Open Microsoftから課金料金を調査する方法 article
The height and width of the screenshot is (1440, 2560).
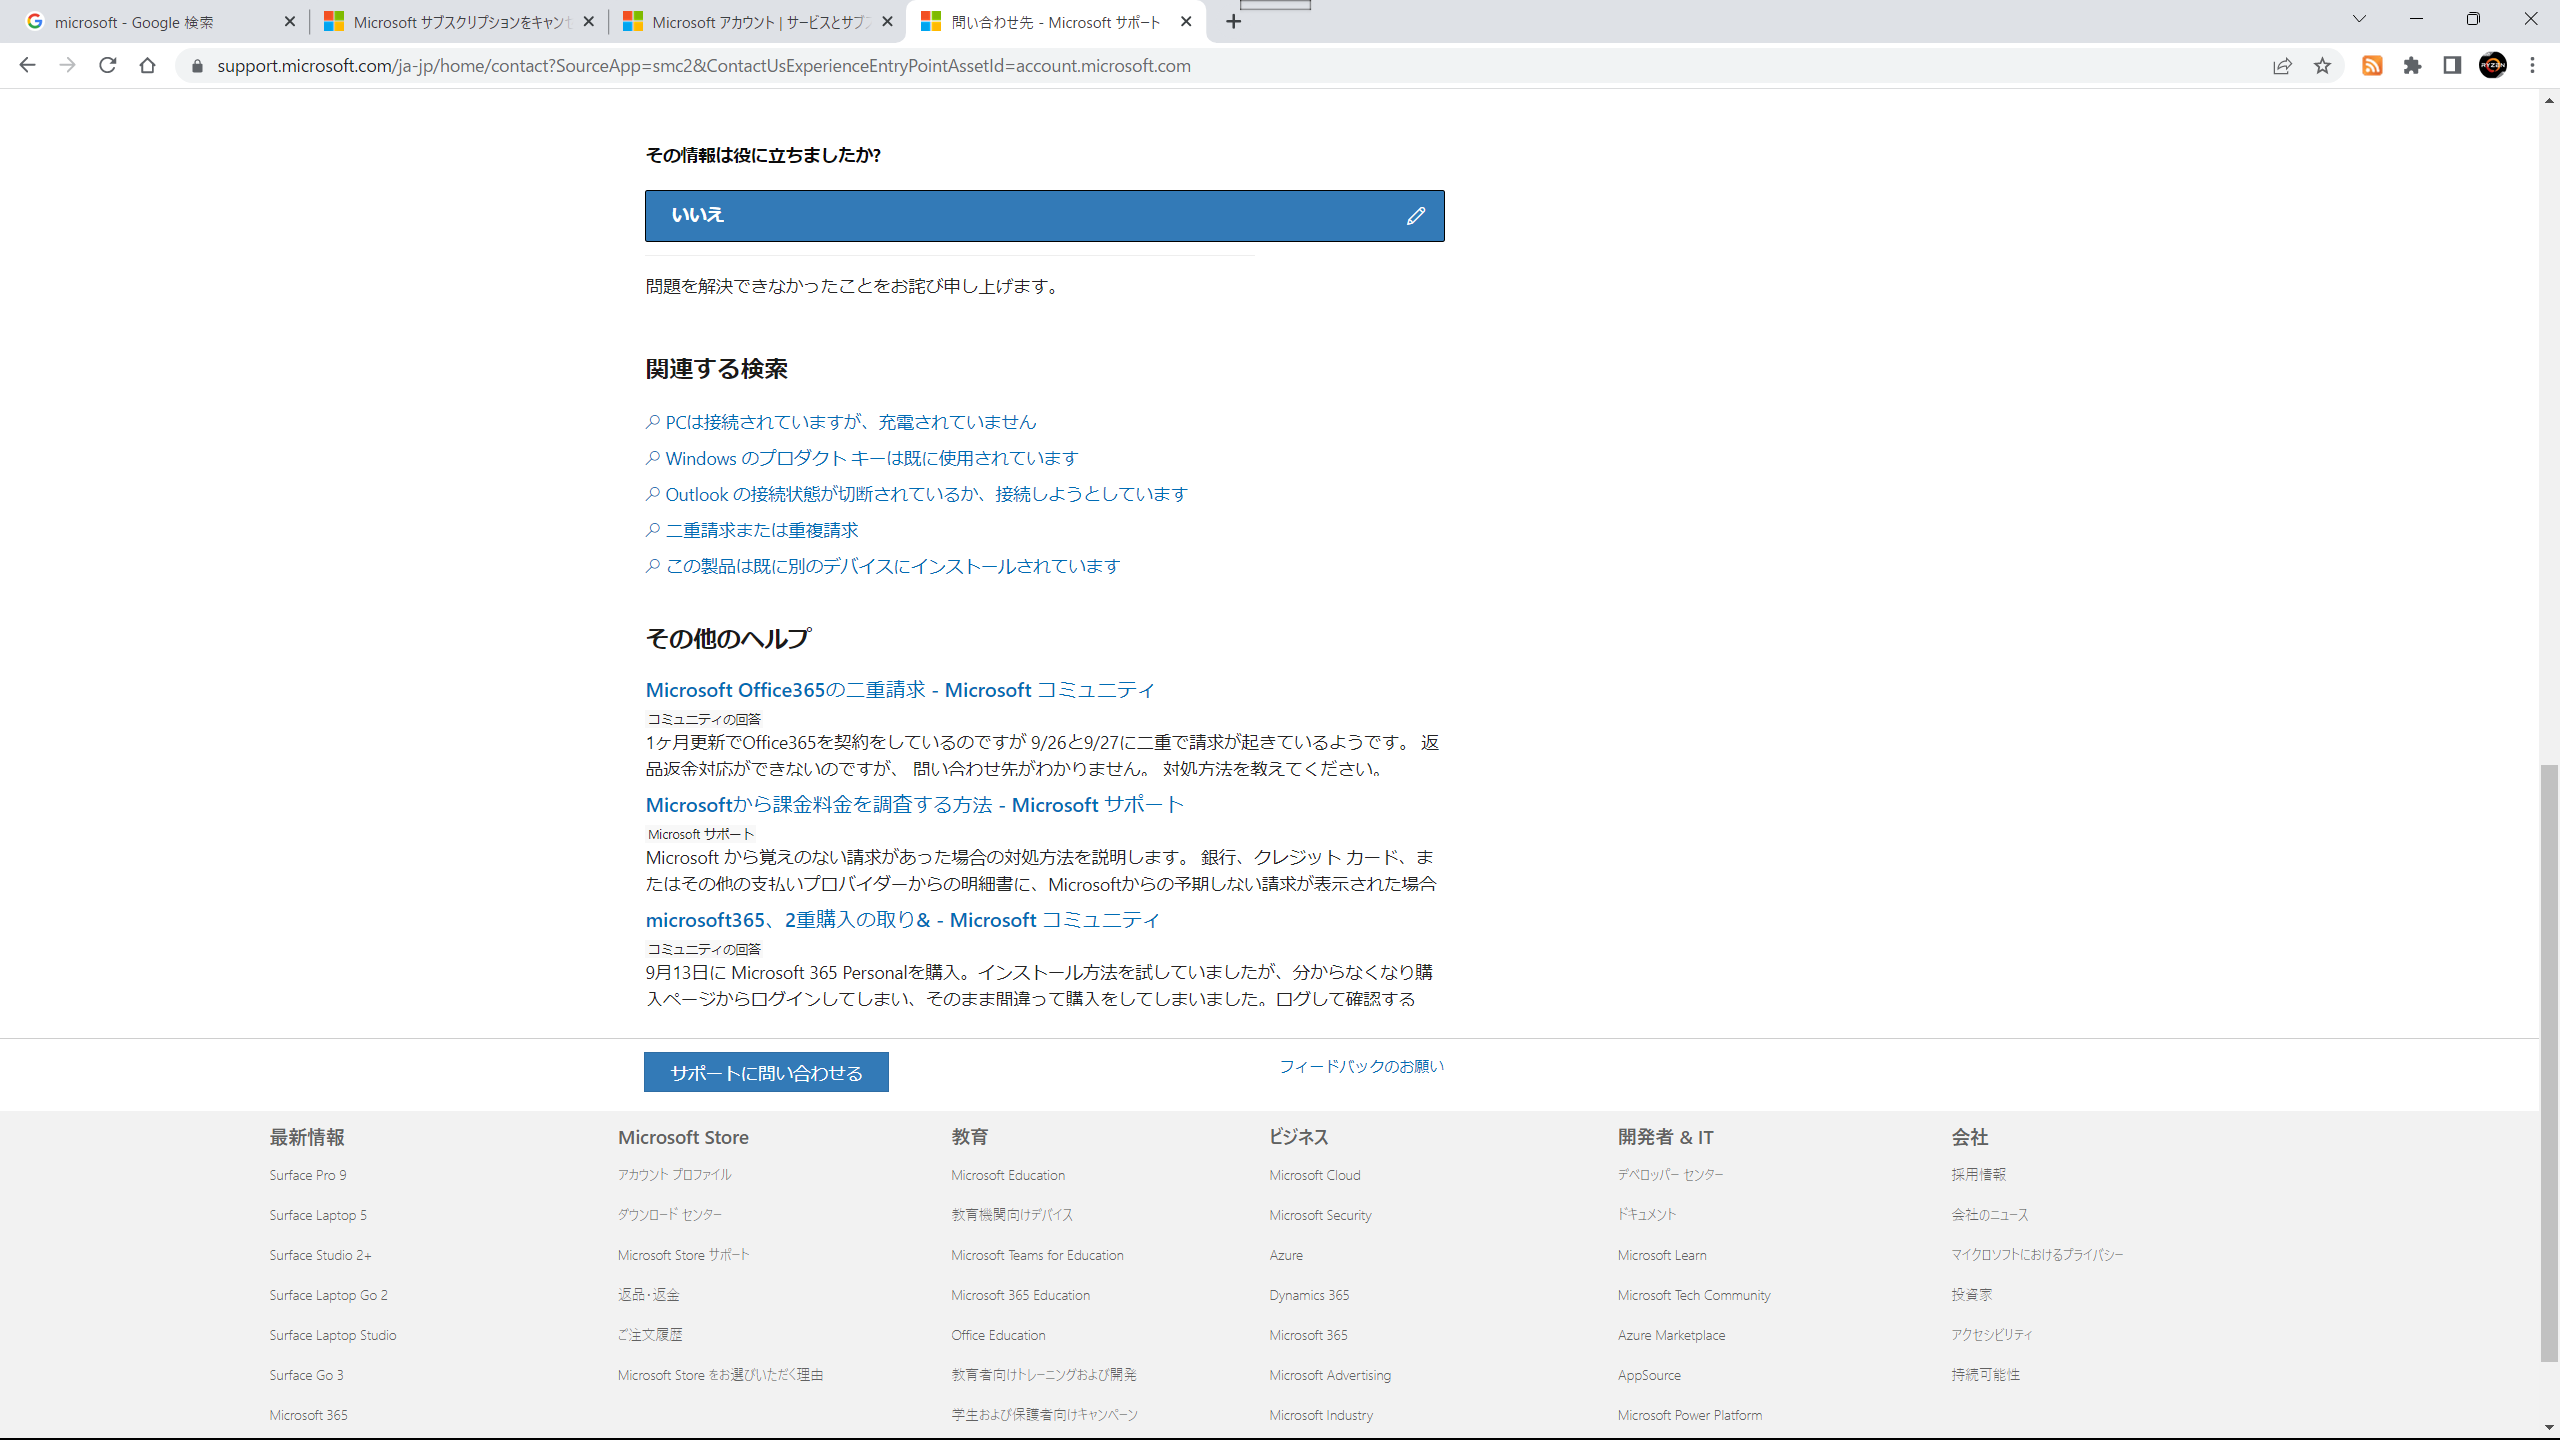point(915,805)
